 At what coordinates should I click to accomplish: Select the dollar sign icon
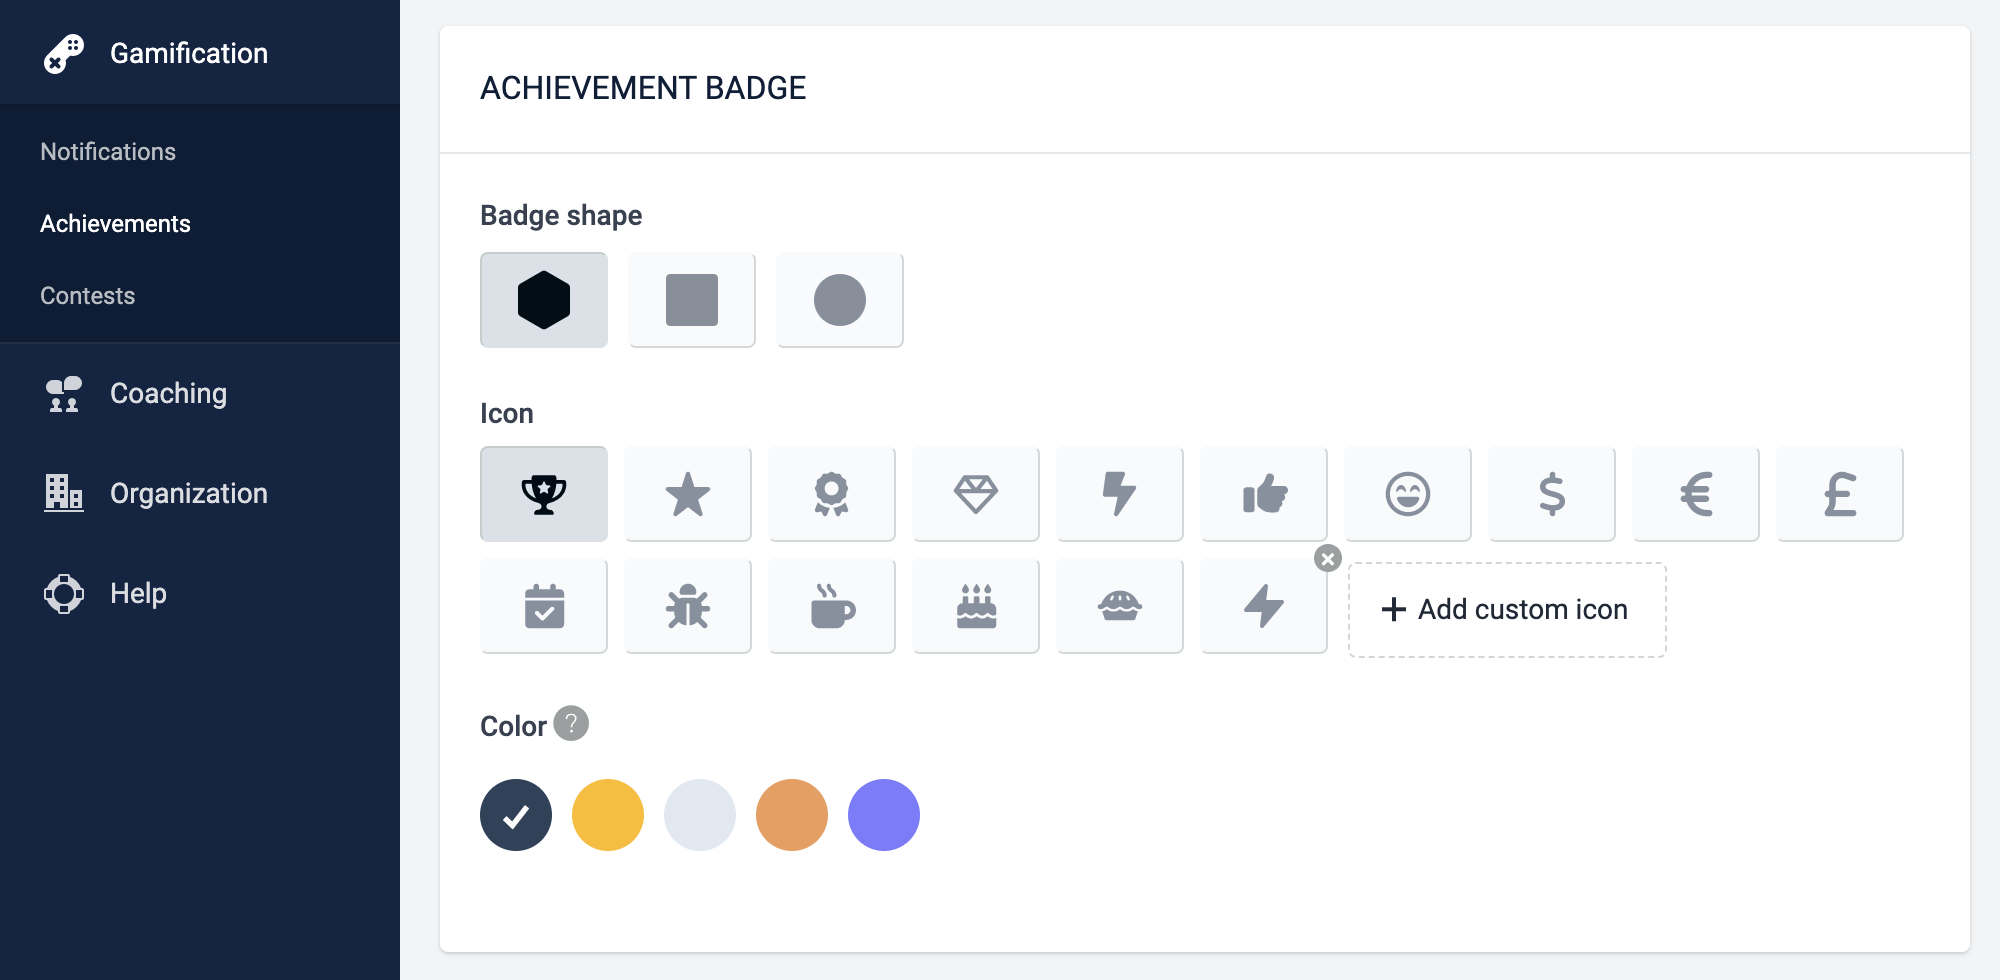(x=1552, y=494)
